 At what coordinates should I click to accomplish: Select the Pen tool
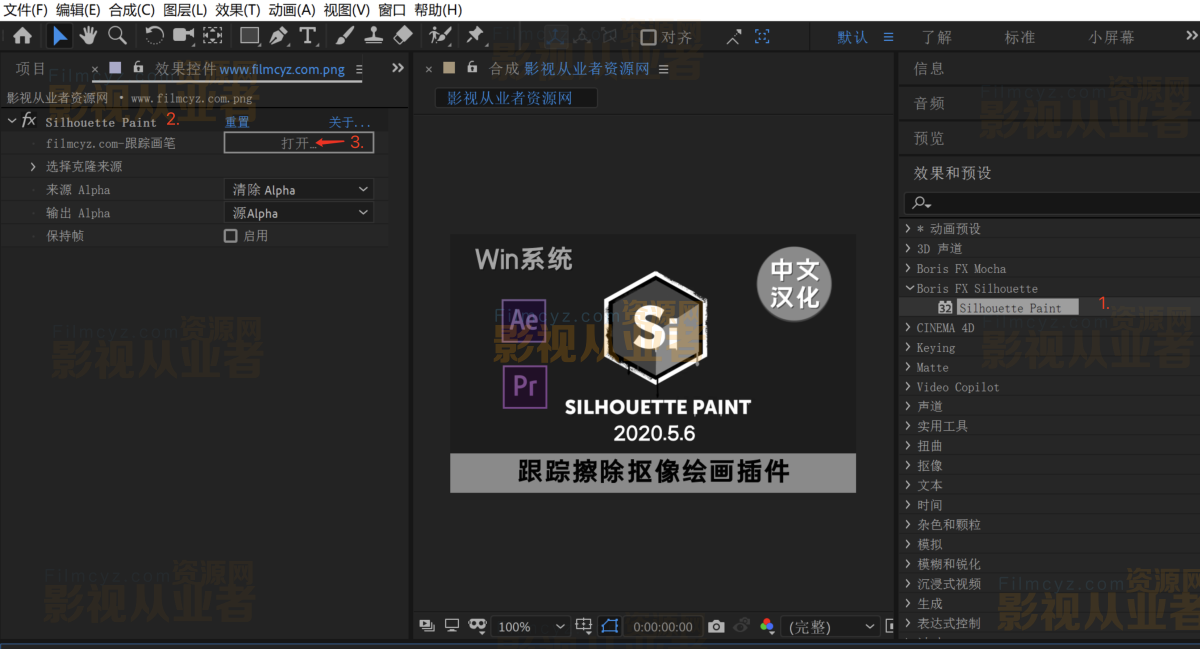[x=279, y=36]
